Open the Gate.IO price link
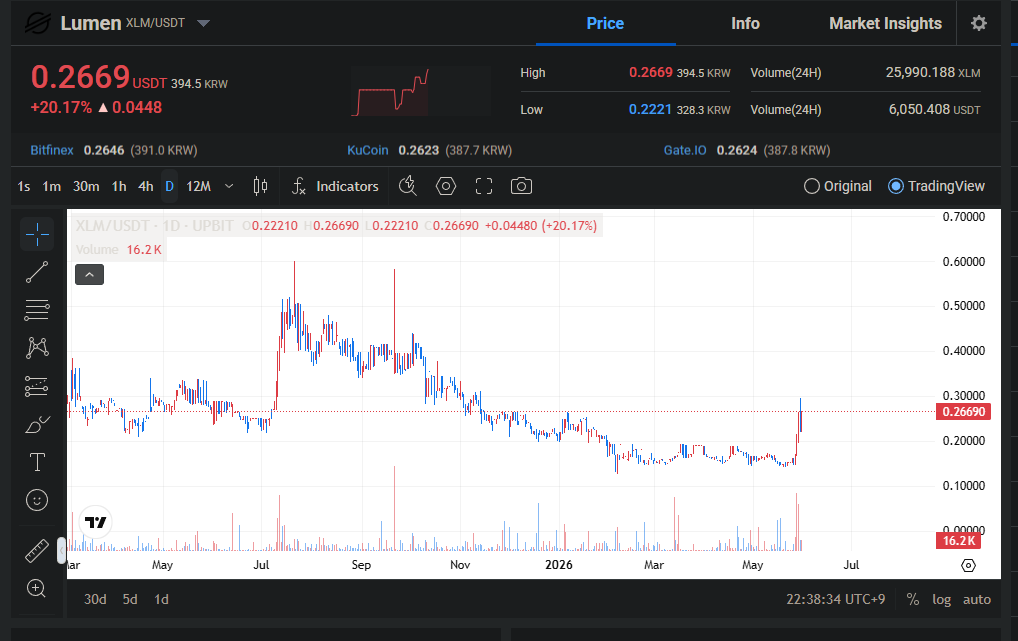Image resolution: width=1018 pixels, height=641 pixels. click(685, 150)
